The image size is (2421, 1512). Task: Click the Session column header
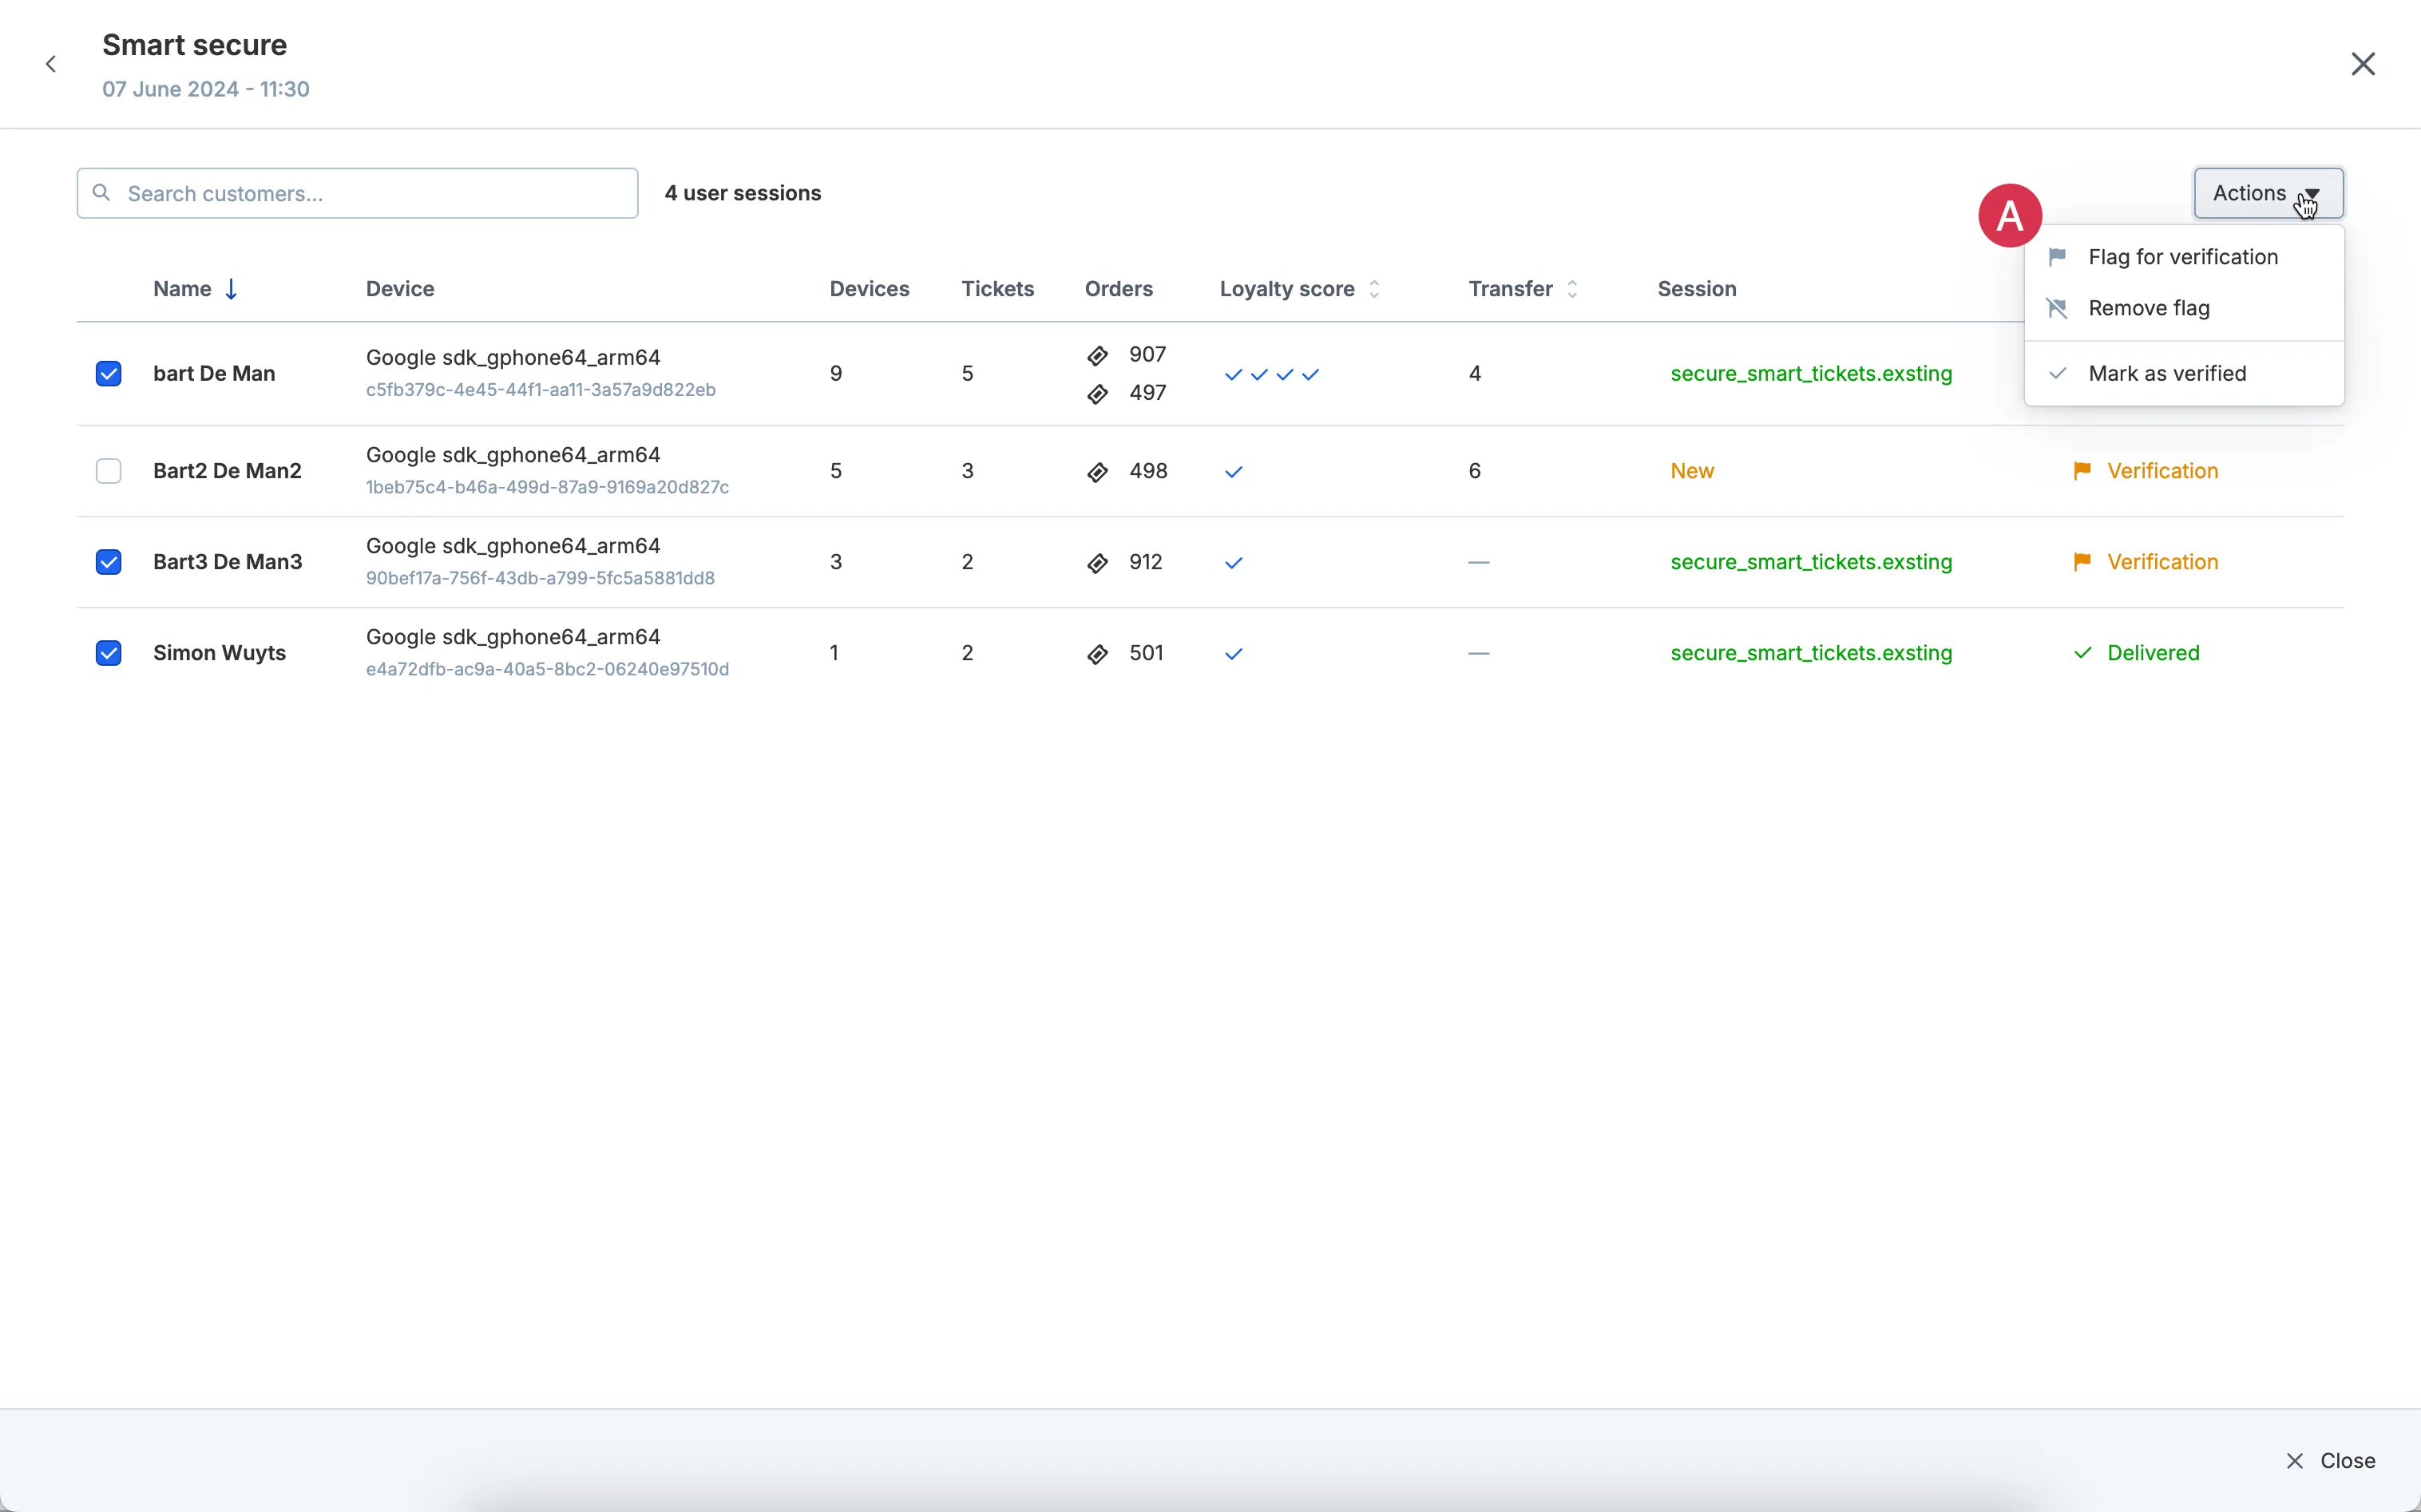pyautogui.click(x=1697, y=289)
